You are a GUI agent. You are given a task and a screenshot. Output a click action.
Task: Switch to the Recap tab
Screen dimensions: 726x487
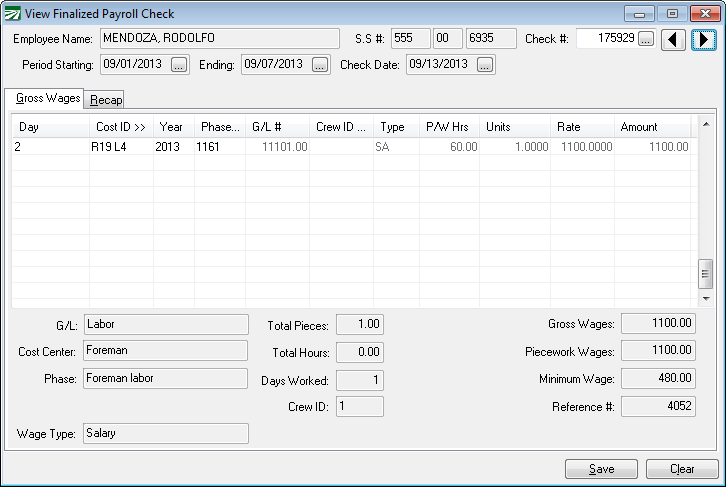point(106,99)
